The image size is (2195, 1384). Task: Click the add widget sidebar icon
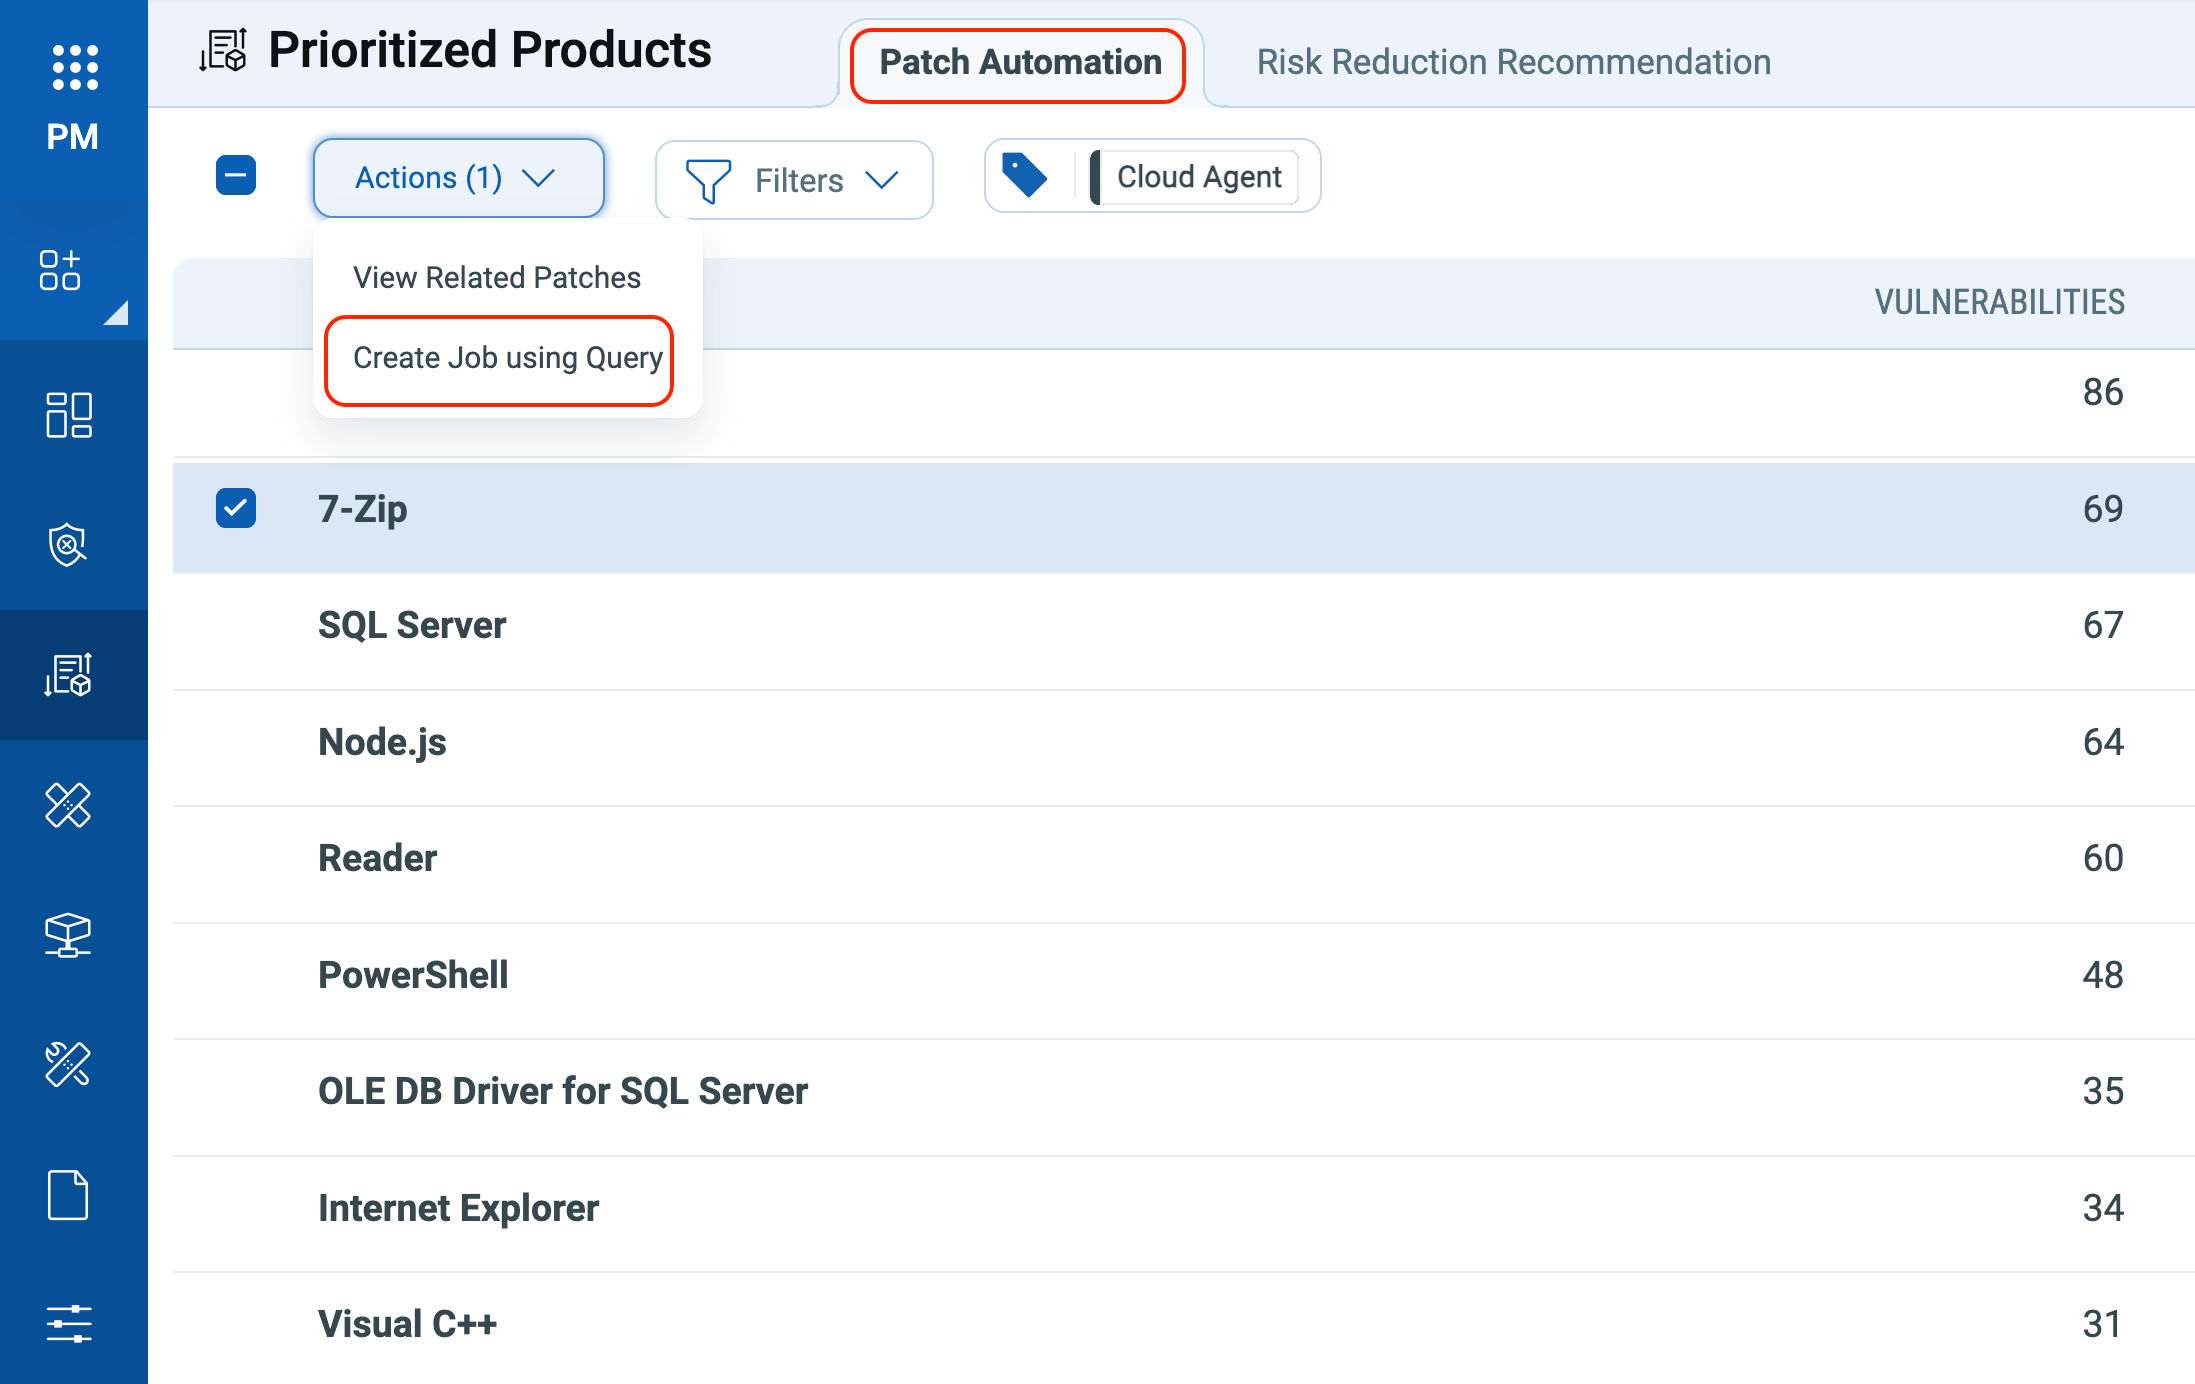point(60,270)
